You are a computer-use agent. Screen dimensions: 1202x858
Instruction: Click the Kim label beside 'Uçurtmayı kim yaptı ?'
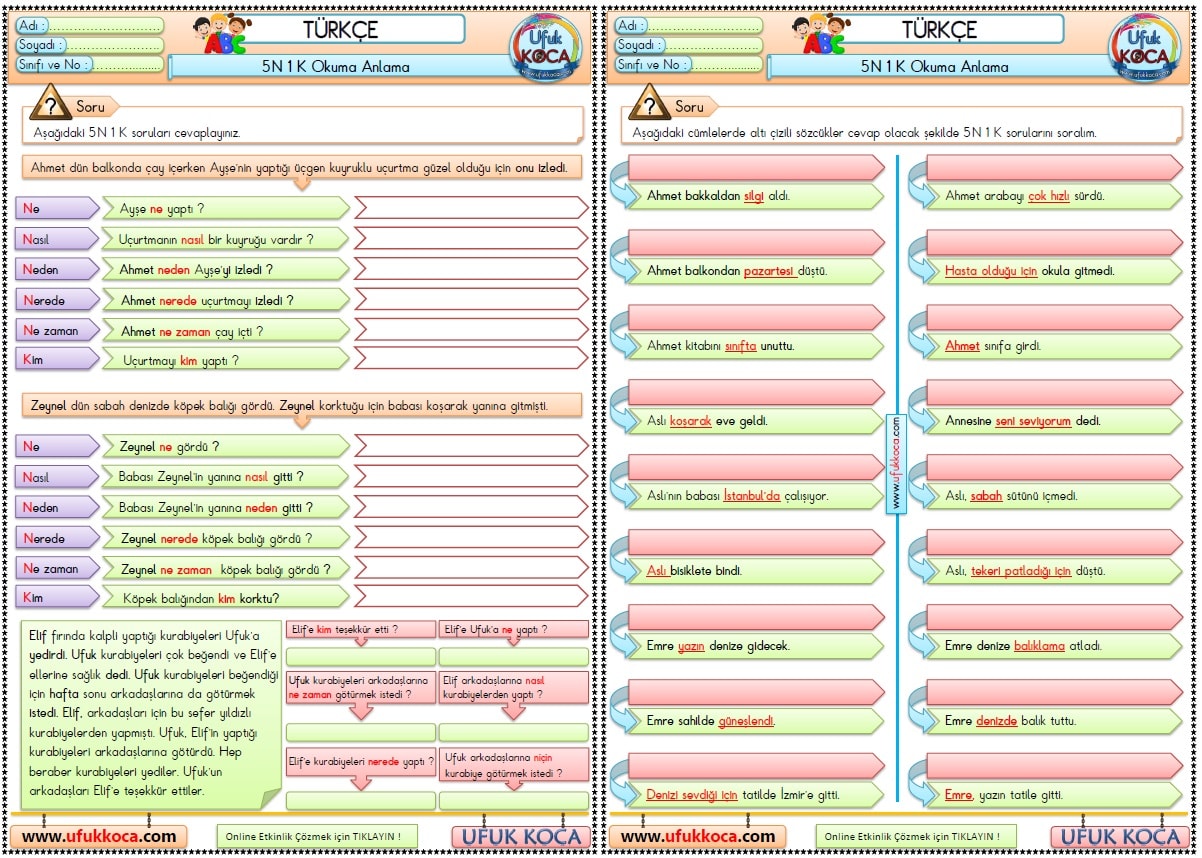[58, 358]
